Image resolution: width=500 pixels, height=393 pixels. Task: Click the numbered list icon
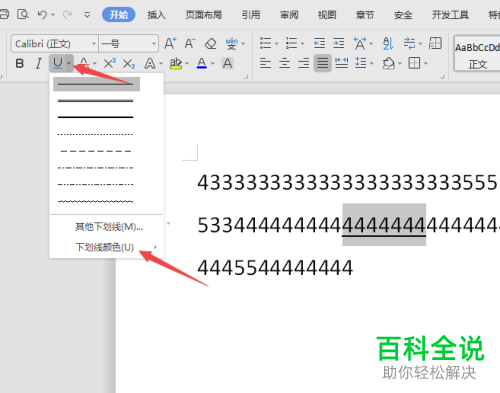pos(292,43)
